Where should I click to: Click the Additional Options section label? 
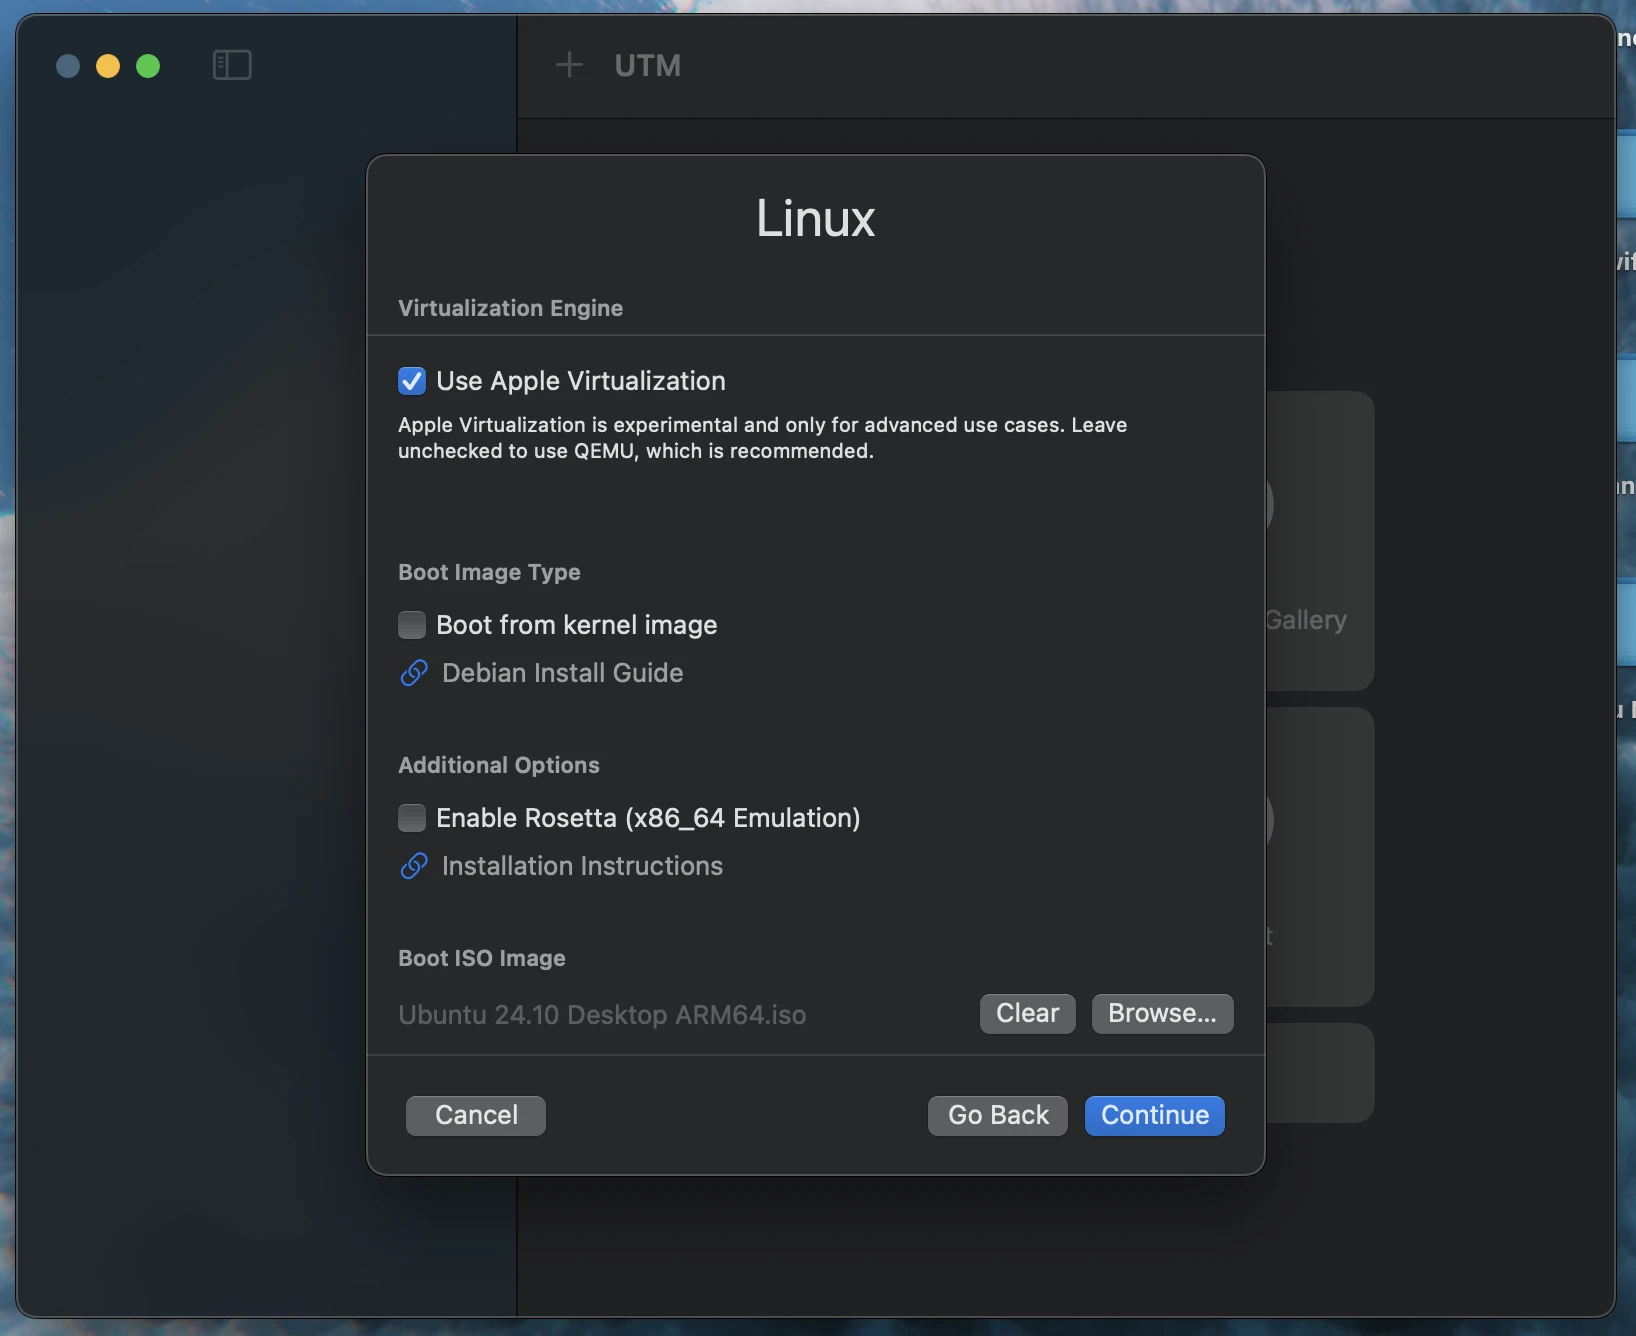point(499,765)
